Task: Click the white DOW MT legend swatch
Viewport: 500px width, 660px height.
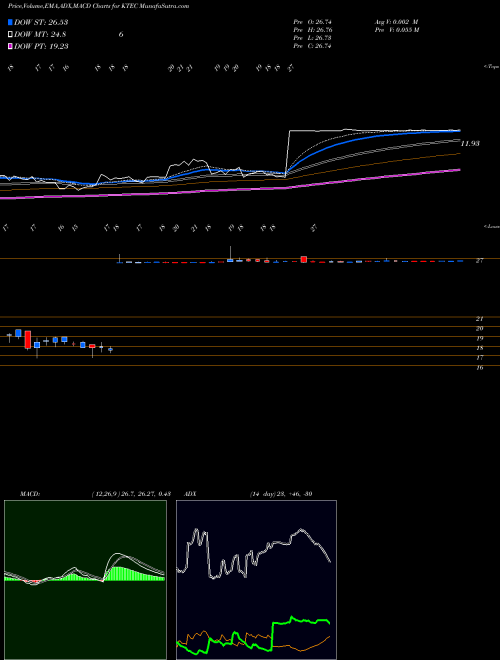Action: (11, 35)
